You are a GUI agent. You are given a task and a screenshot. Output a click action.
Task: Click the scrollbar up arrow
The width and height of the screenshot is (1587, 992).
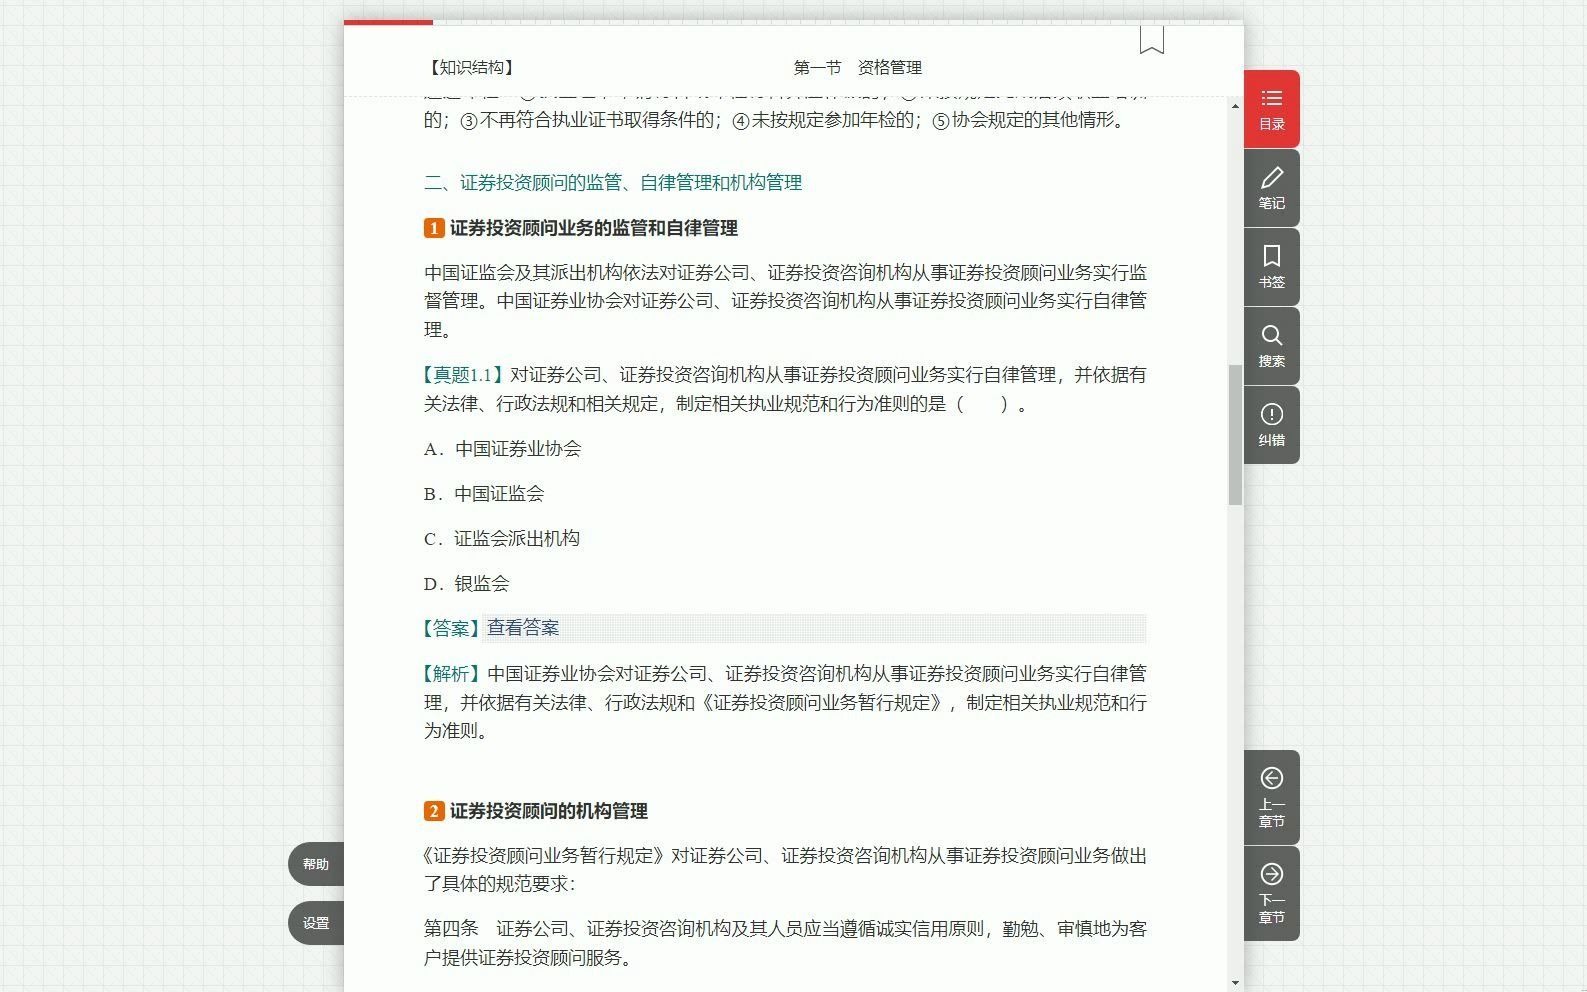coord(1236,106)
